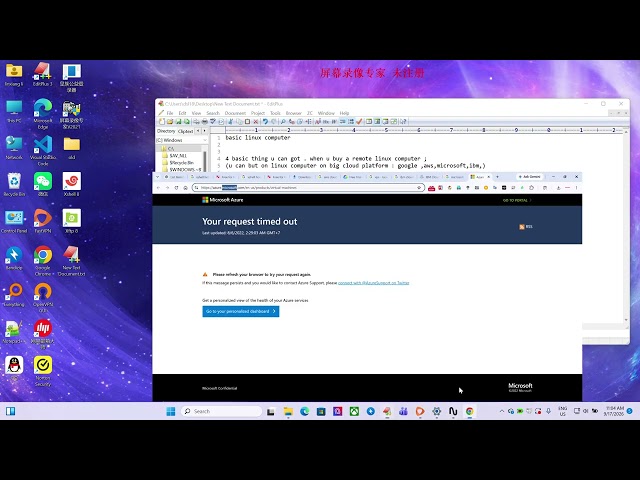Image resolution: width=640 pixels, height=480 pixels.
Task: Click the Chrome reload button
Action: pyautogui.click(x=176, y=188)
